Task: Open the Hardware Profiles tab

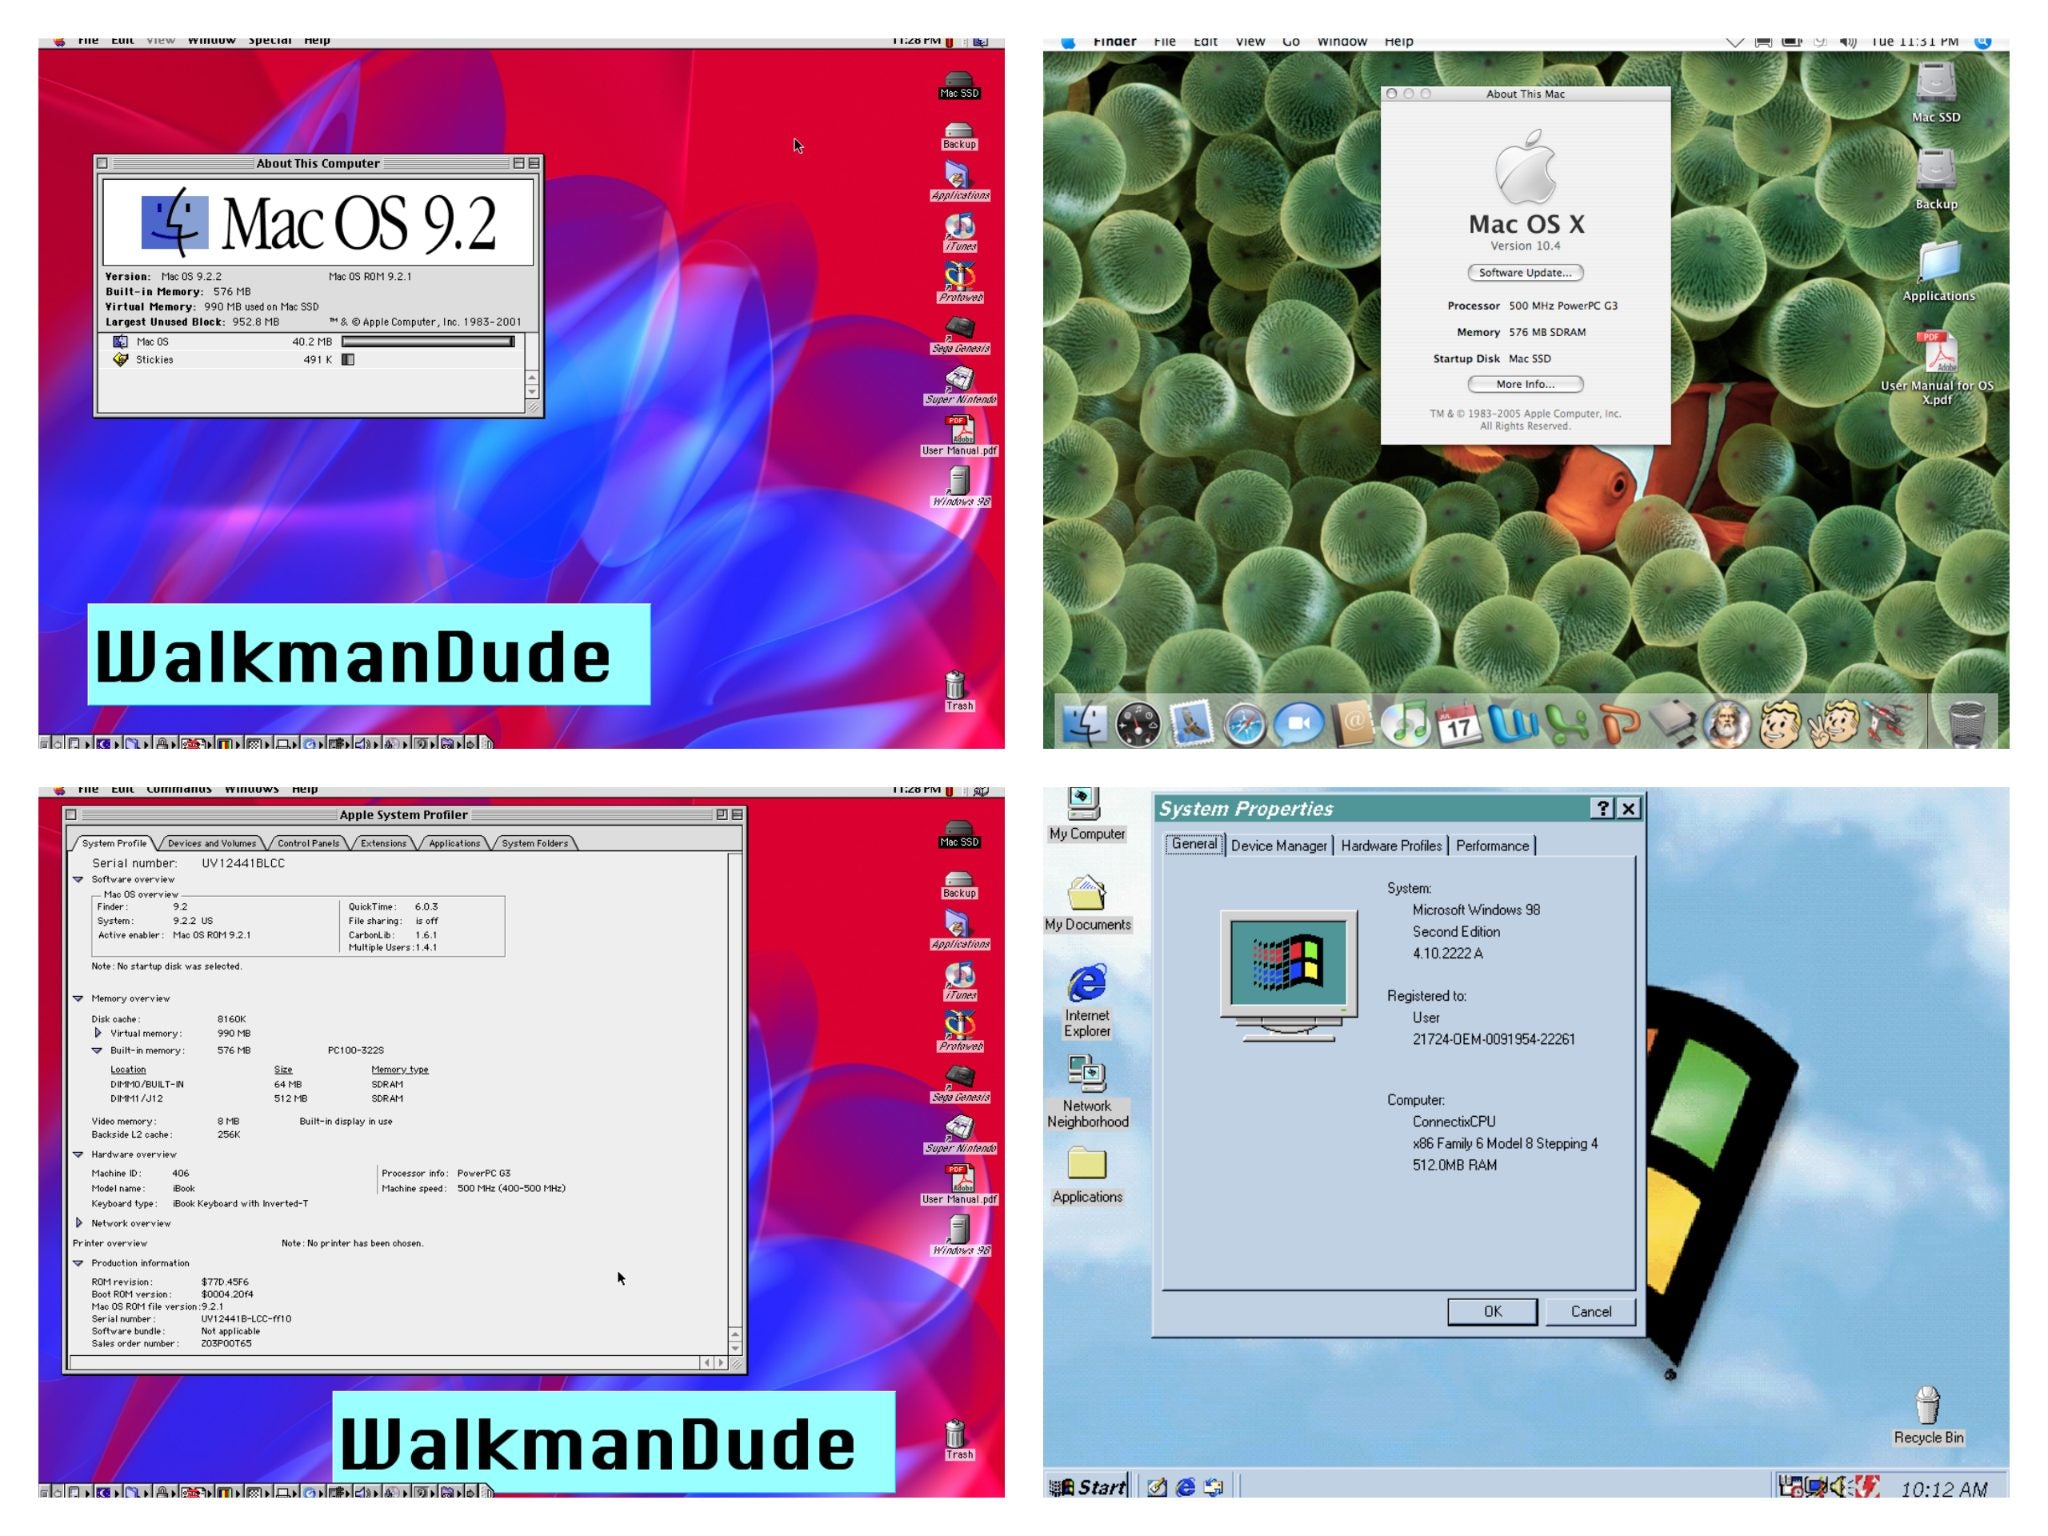Action: [x=1391, y=846]
